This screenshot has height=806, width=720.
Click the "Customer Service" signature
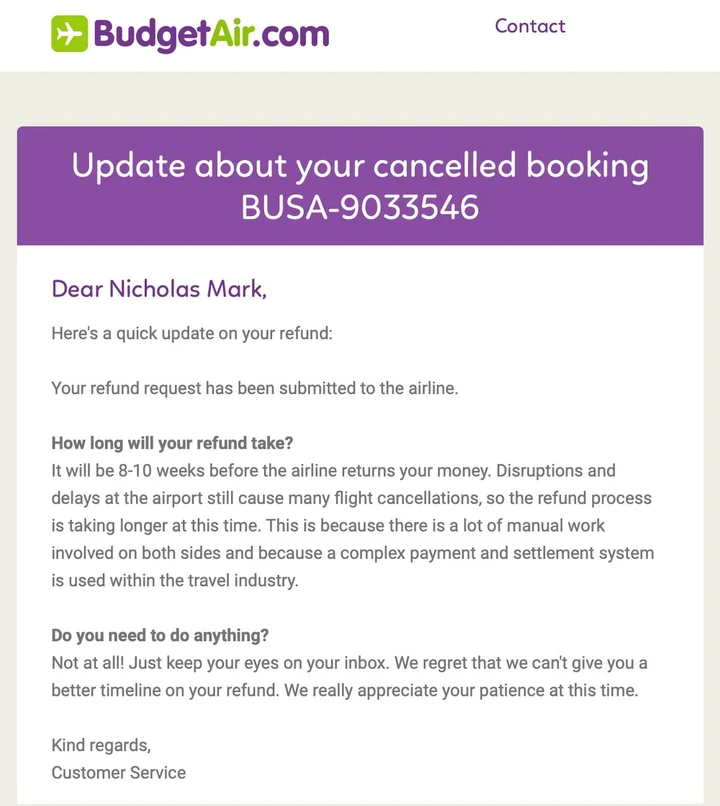click(118, 772)
